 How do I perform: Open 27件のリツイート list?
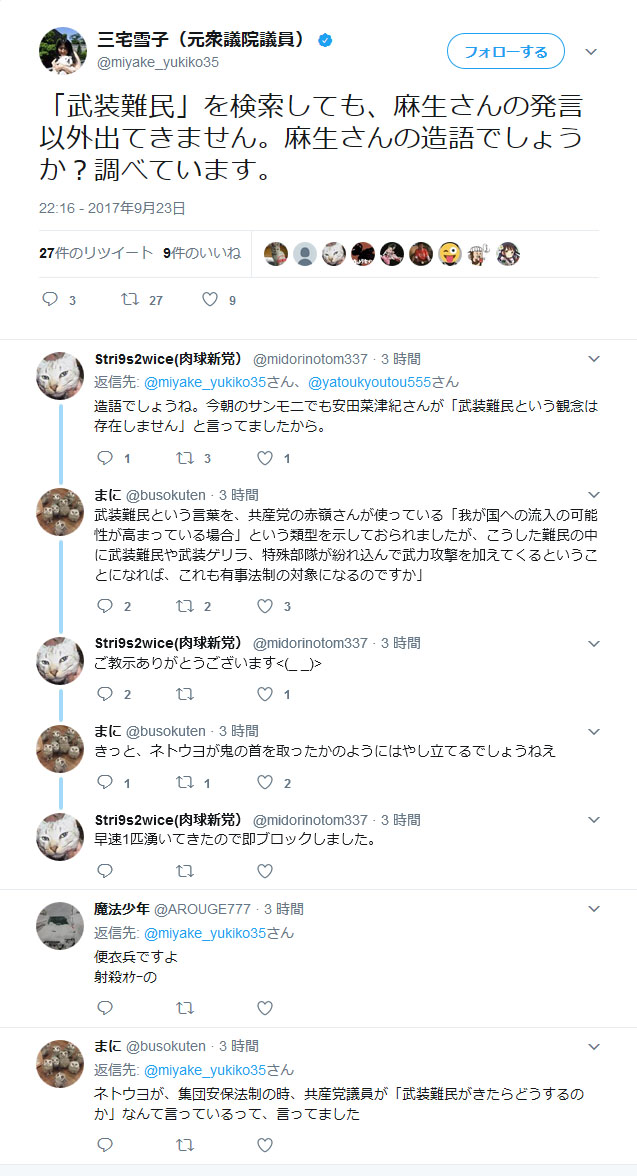tap(96, 253)
